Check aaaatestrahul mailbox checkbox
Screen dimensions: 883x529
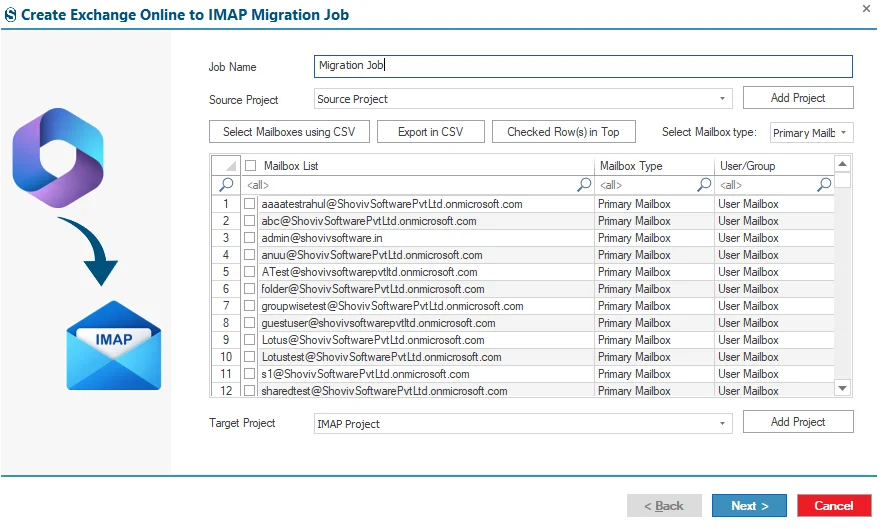(x=249, y=204)
